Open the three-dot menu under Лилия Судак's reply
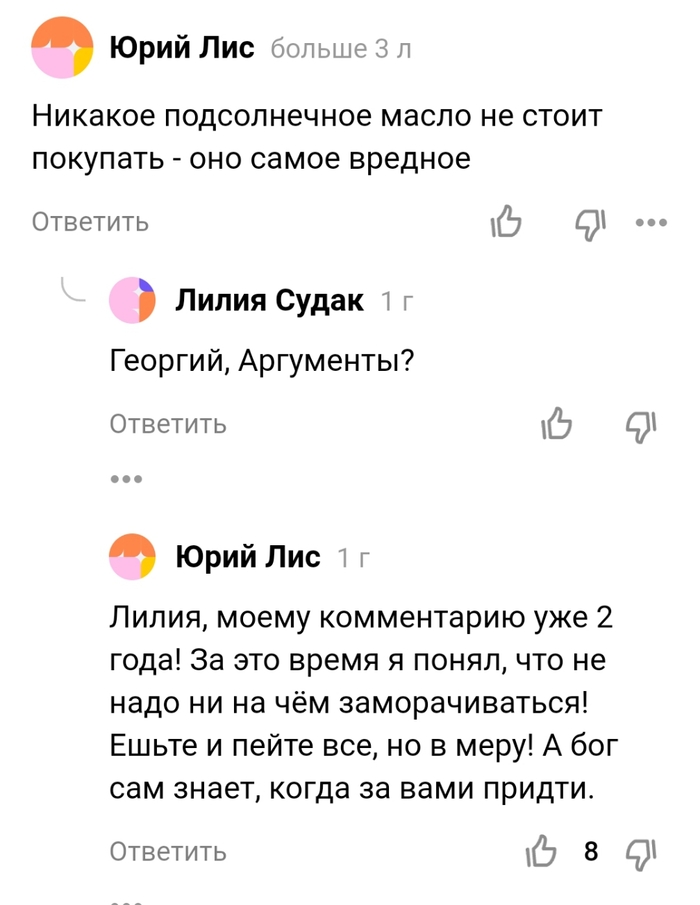 [124, 477]
